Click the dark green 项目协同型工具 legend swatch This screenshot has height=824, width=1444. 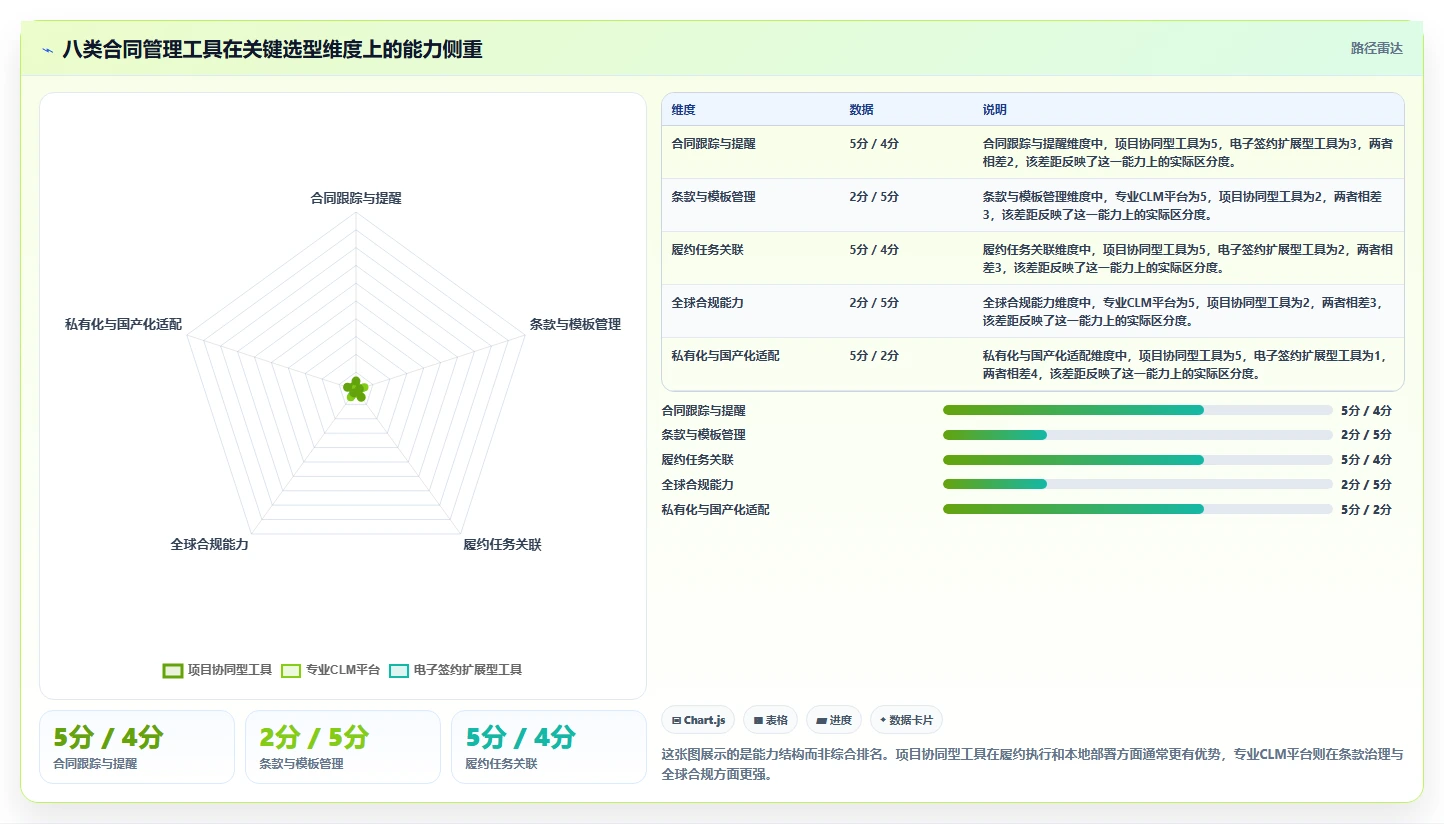click(x=173, y=670)
